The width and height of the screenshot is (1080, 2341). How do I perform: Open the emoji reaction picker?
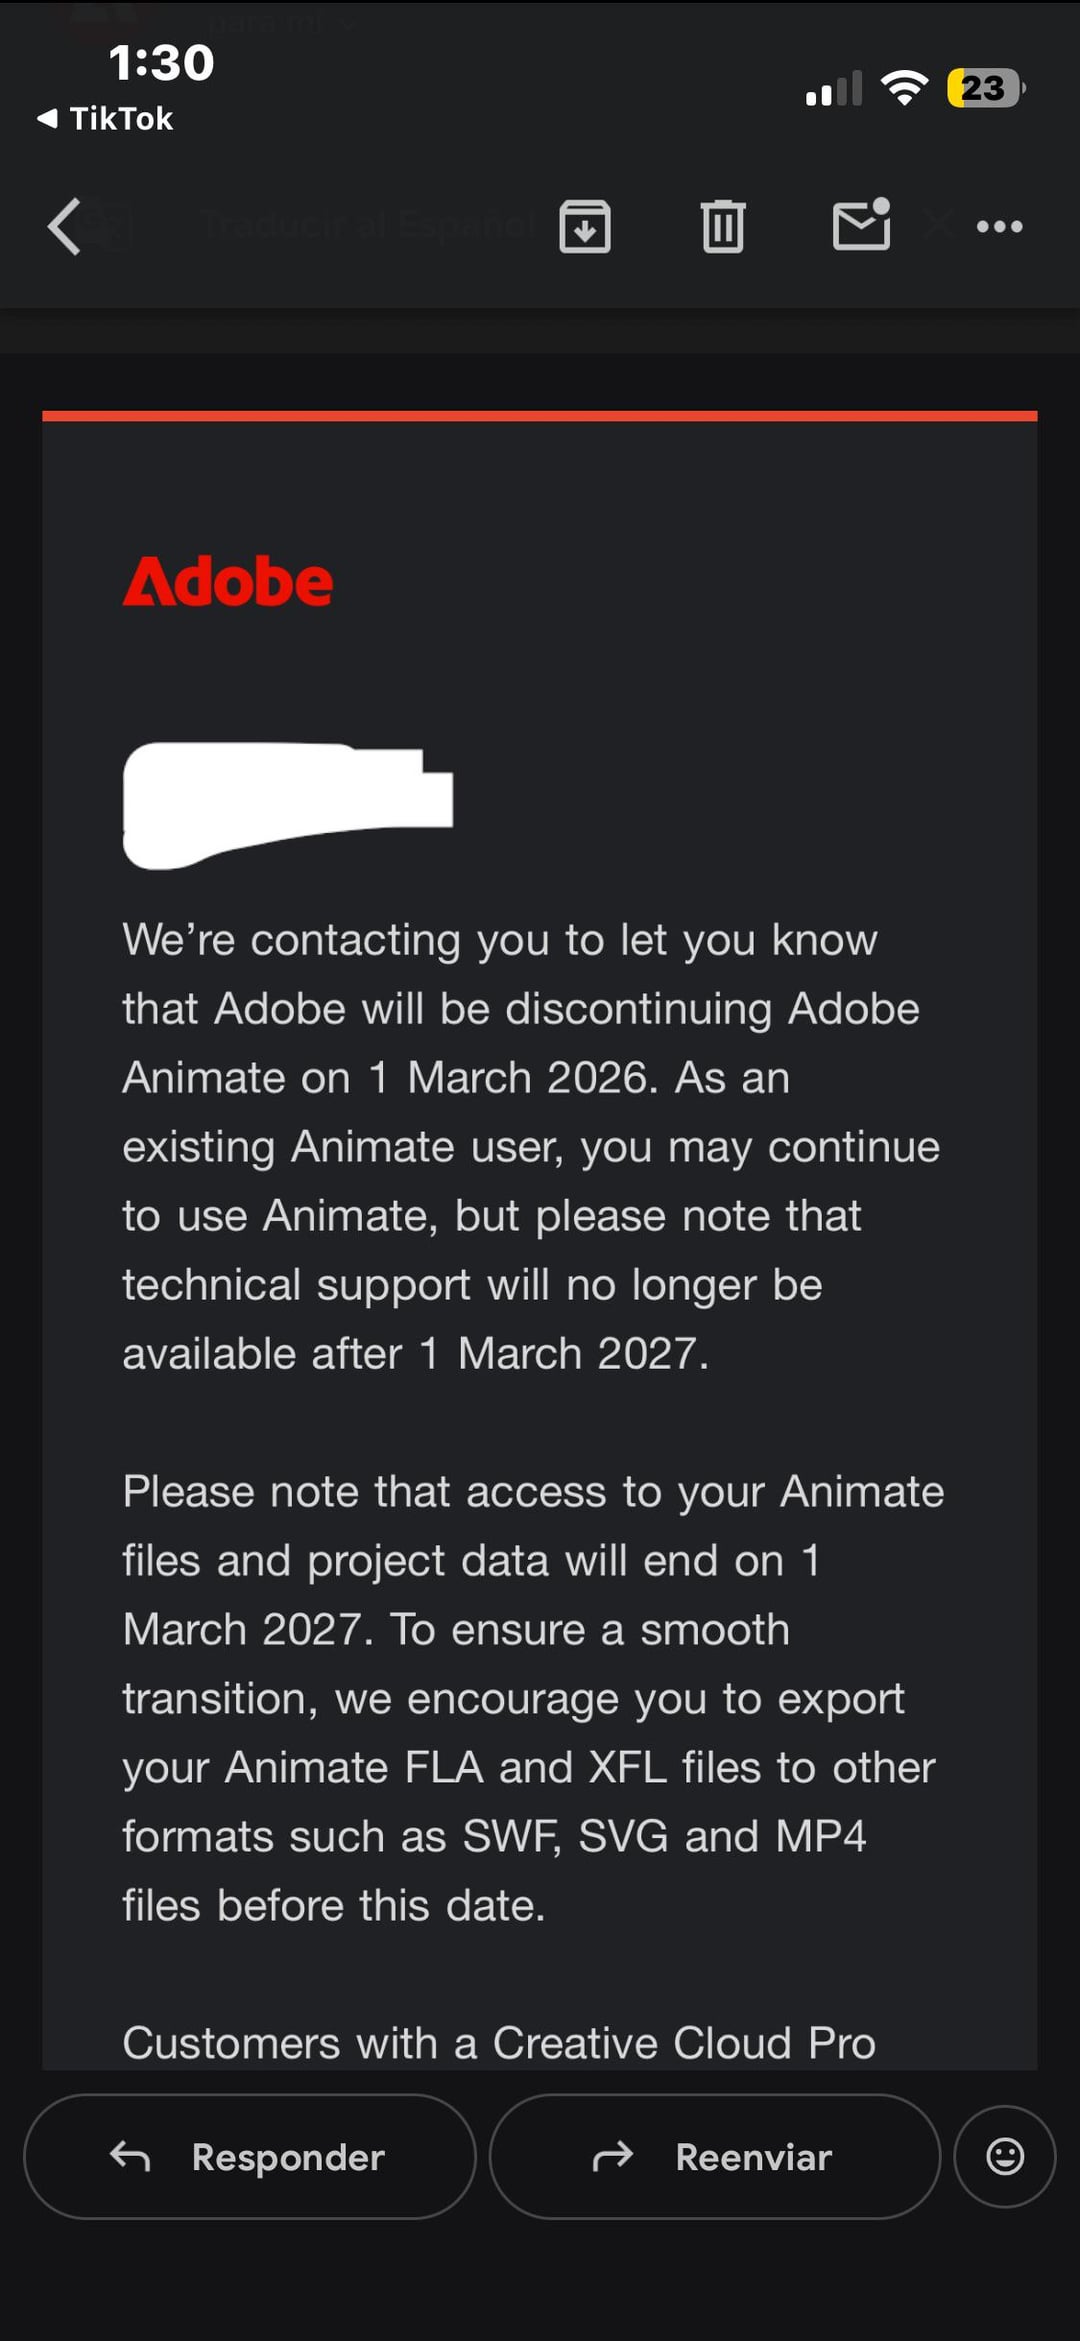coord(1004,2157)
